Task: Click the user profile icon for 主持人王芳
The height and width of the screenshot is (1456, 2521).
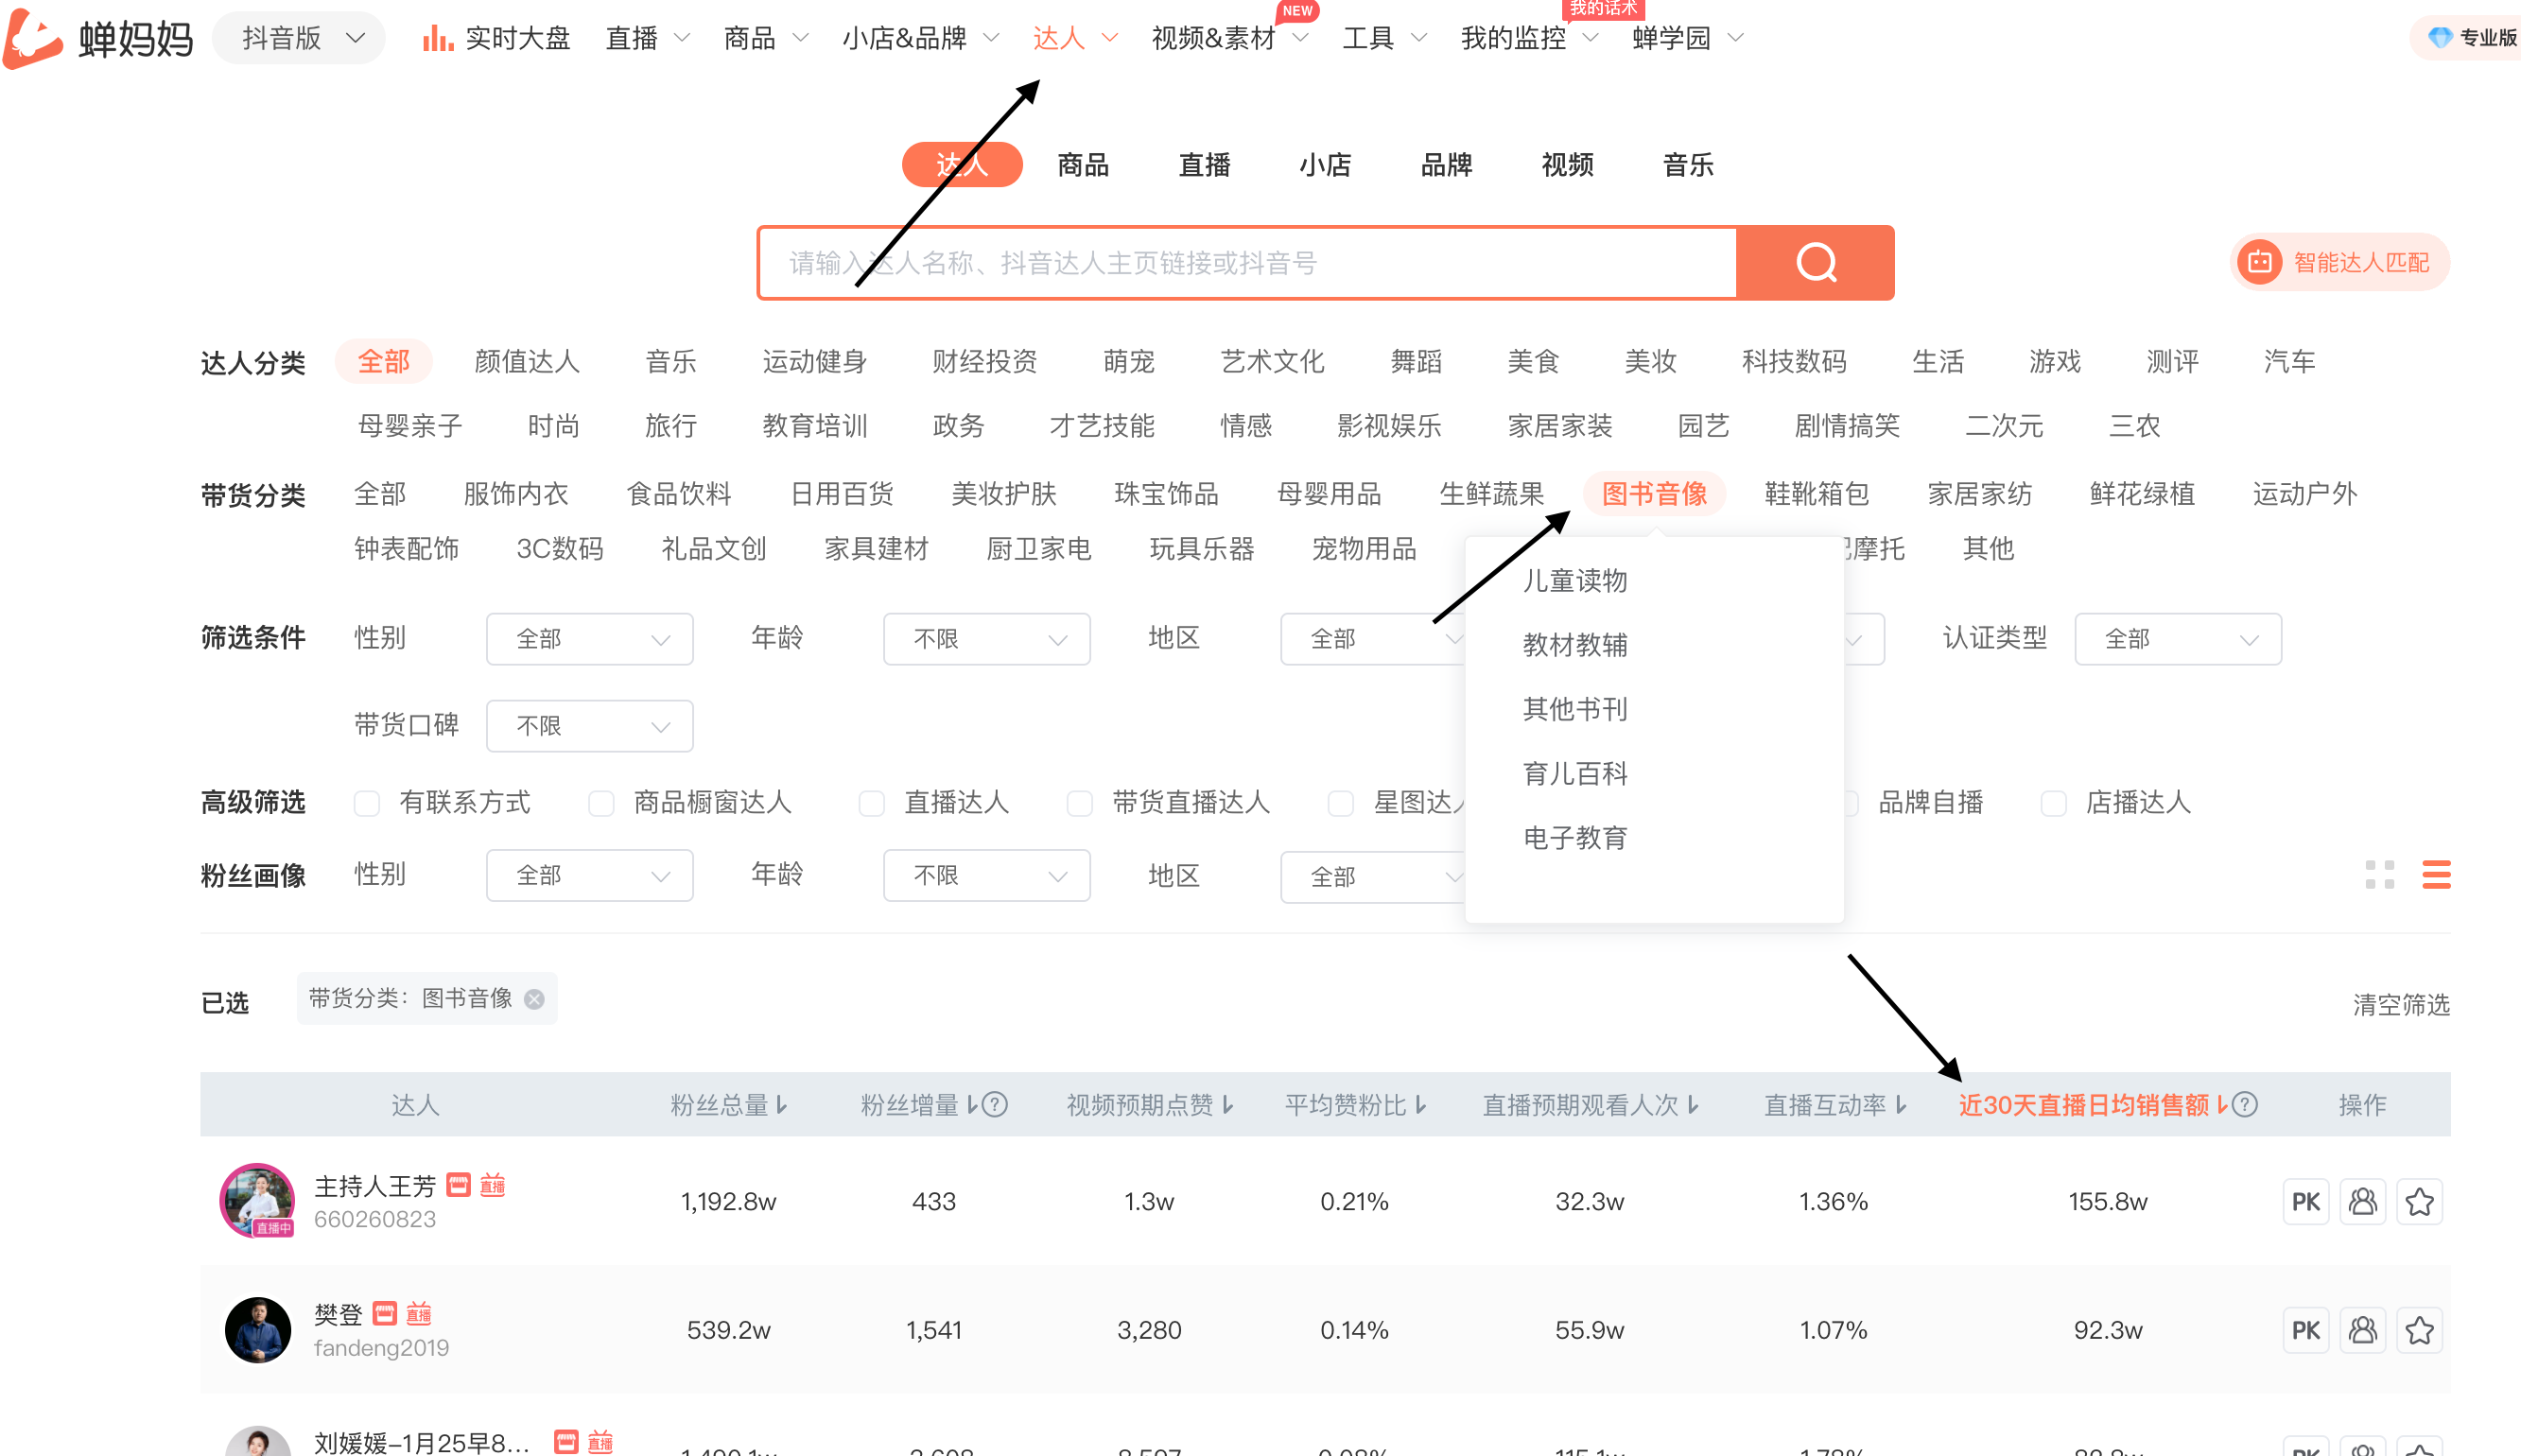Action: coord(2362,1202)
